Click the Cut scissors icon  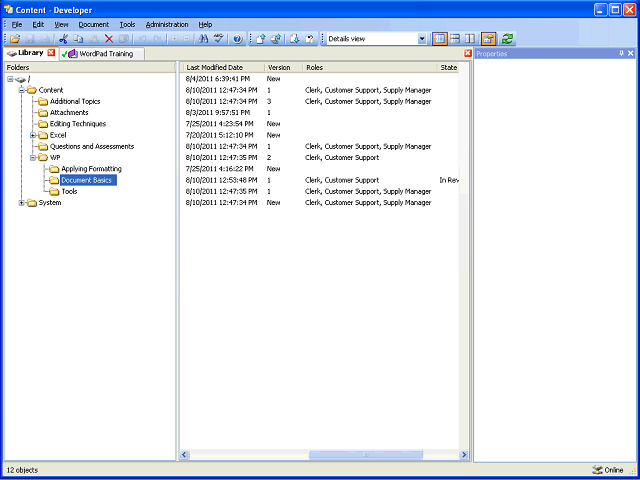tap(63, 39)
